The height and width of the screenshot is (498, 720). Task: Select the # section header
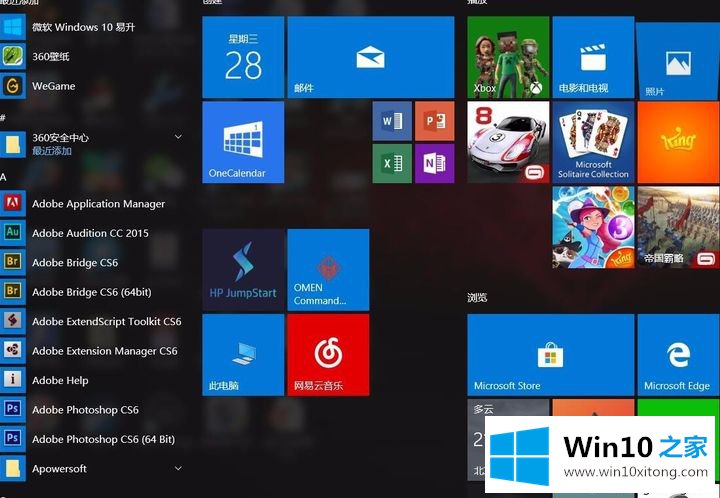point(3,118)
